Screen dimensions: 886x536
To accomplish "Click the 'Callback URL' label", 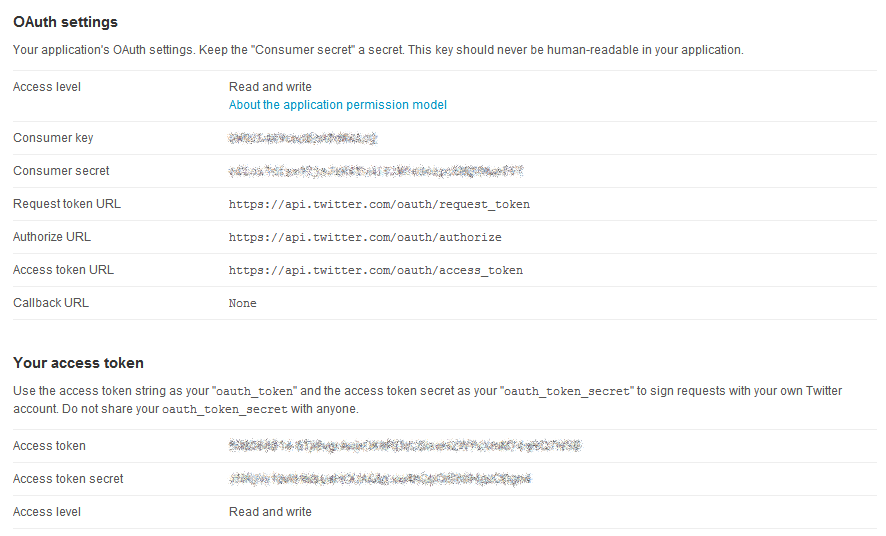I will [x=51, y=303].
